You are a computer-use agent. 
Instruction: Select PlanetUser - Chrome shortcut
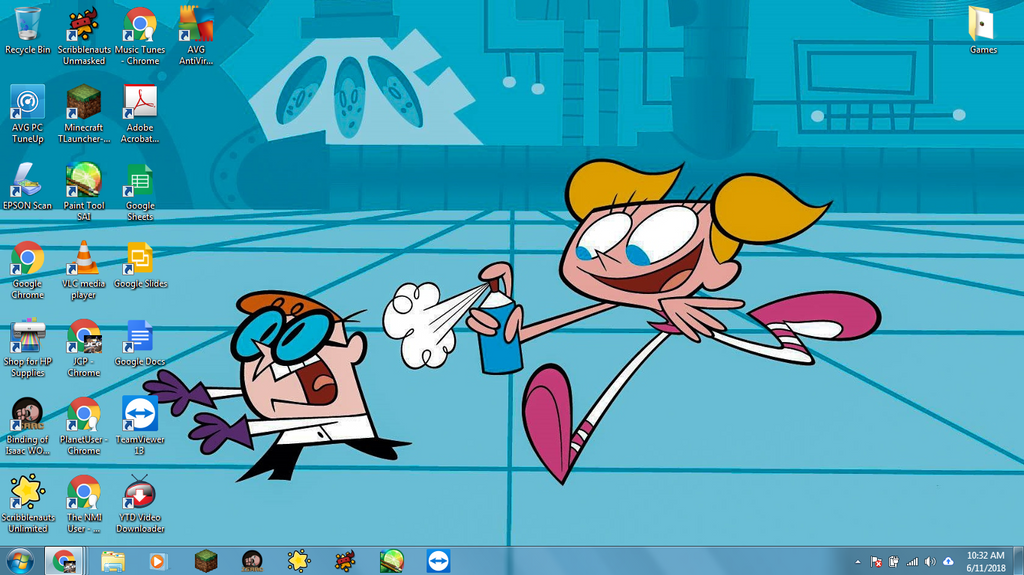(x=84, y=426)
